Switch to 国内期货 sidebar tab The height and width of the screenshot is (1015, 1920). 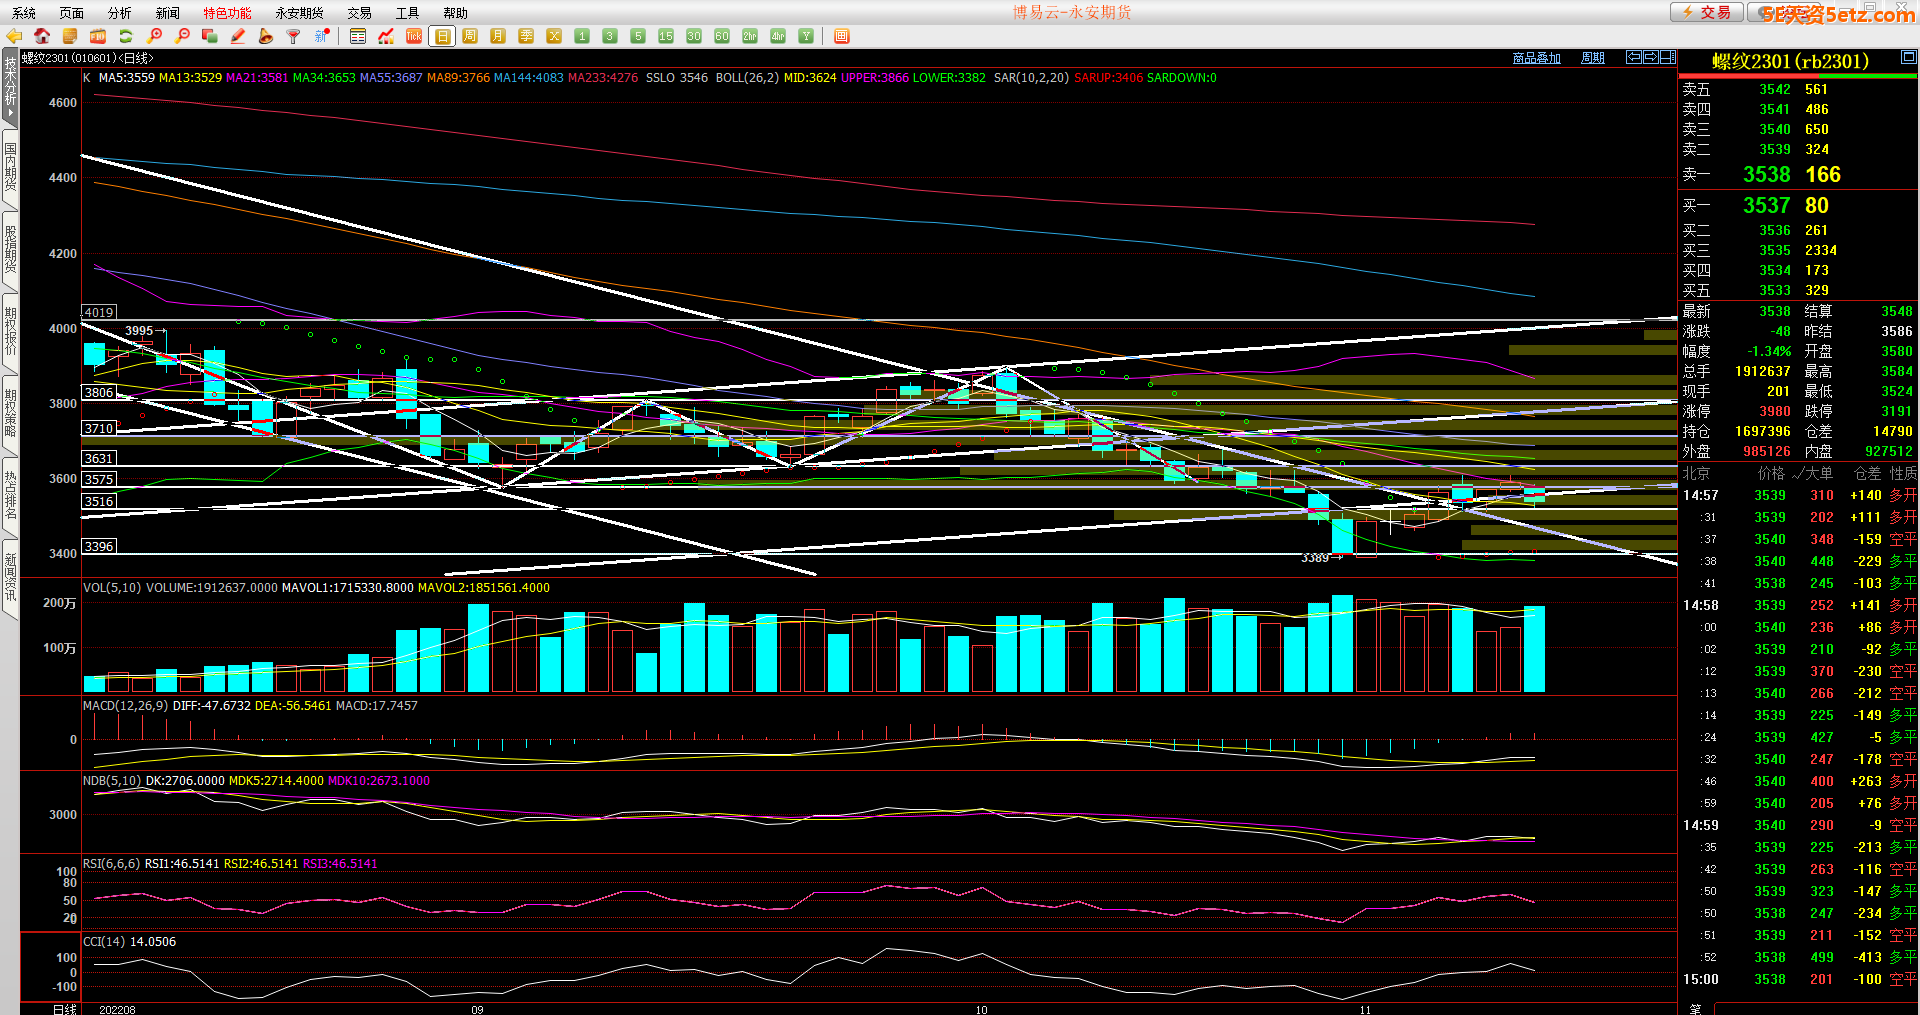[10, 166]
